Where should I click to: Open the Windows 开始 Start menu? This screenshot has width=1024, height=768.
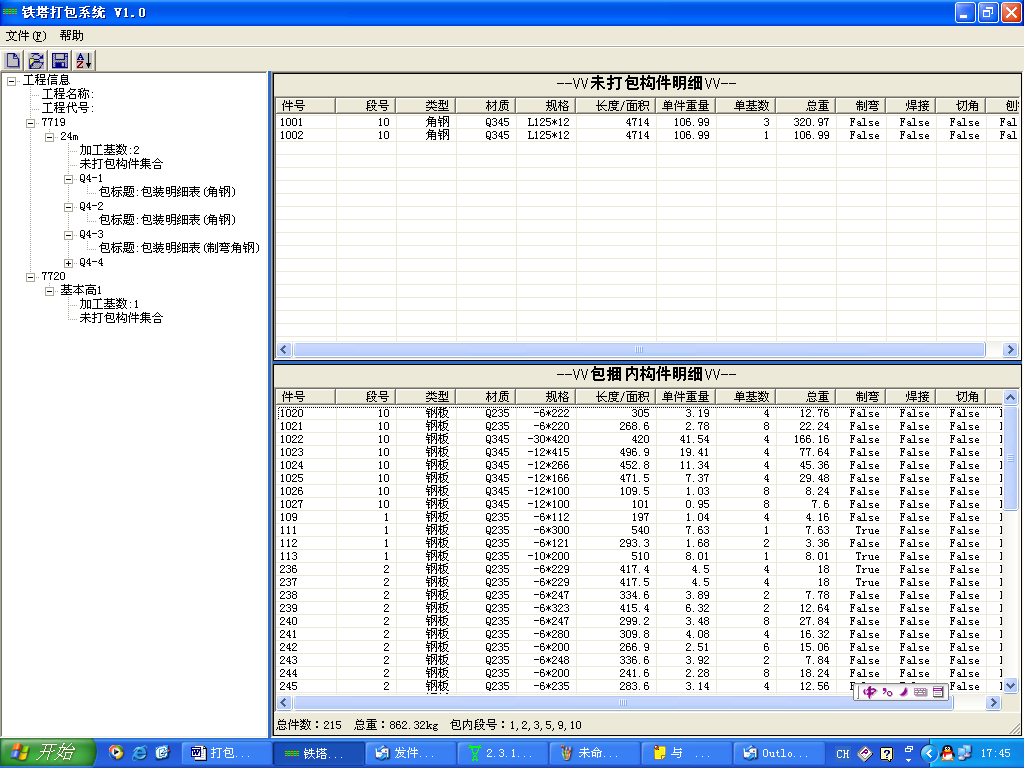point(48,753)
